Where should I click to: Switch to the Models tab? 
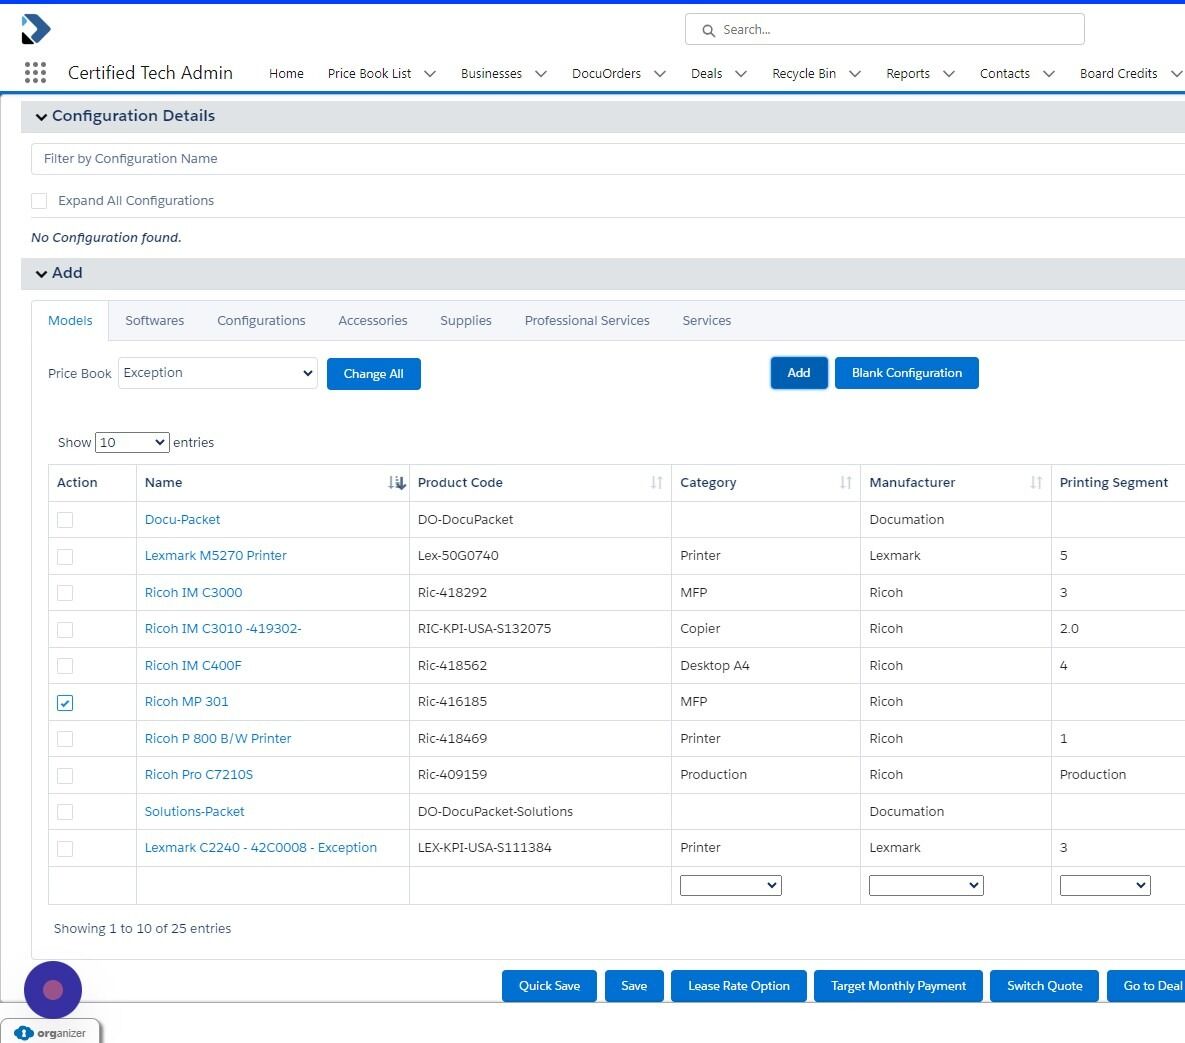point(70,320)
